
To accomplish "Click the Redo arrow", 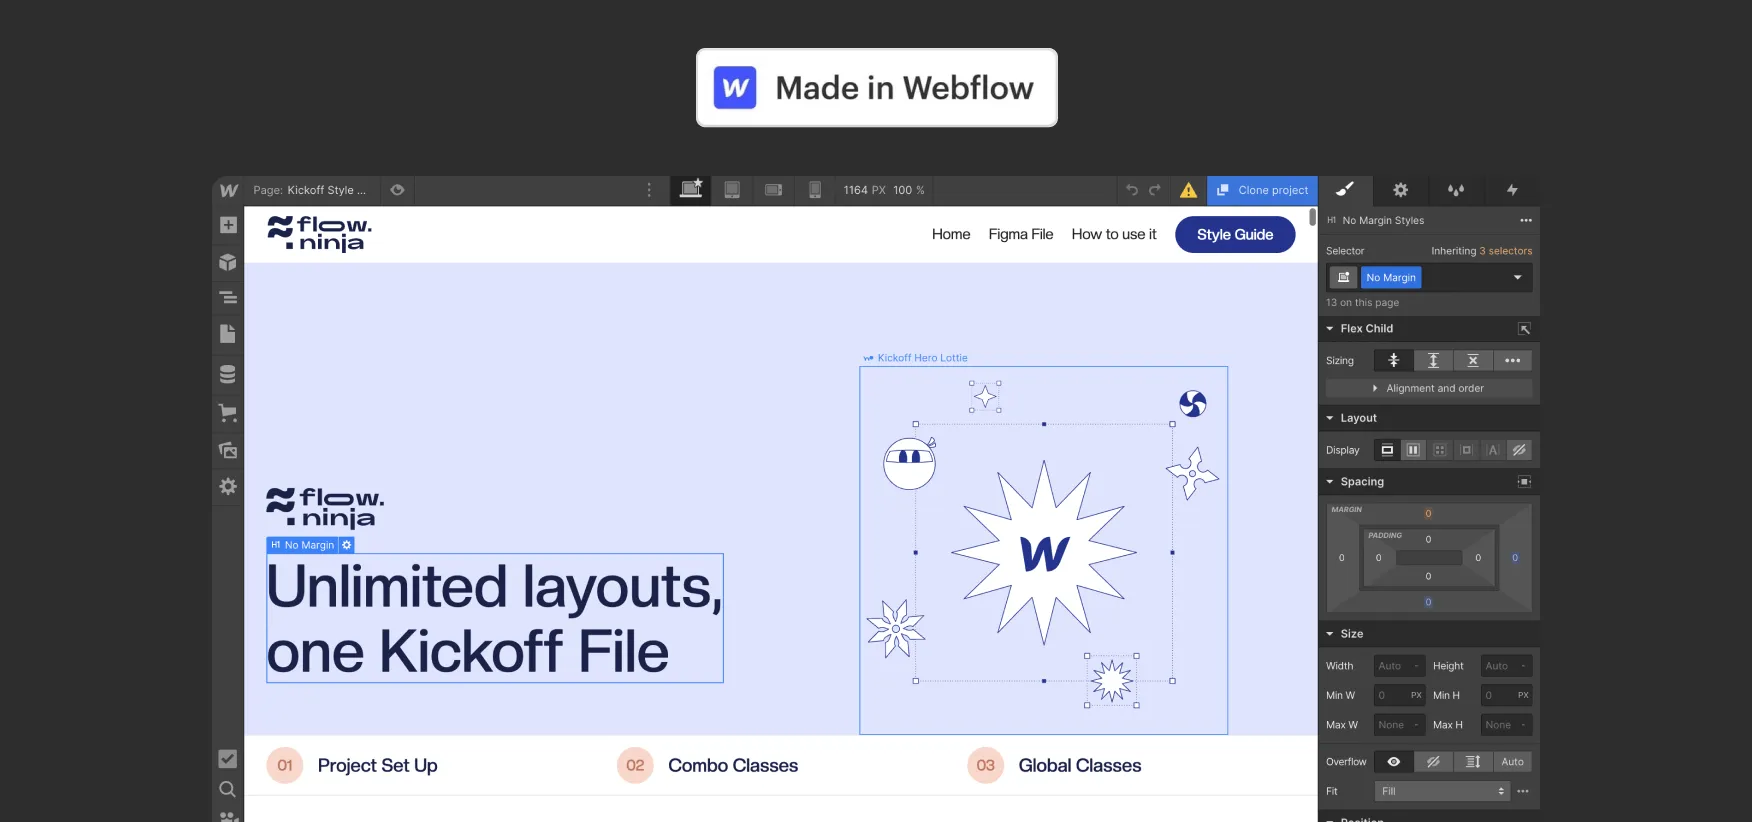I will click(1155, 190).
